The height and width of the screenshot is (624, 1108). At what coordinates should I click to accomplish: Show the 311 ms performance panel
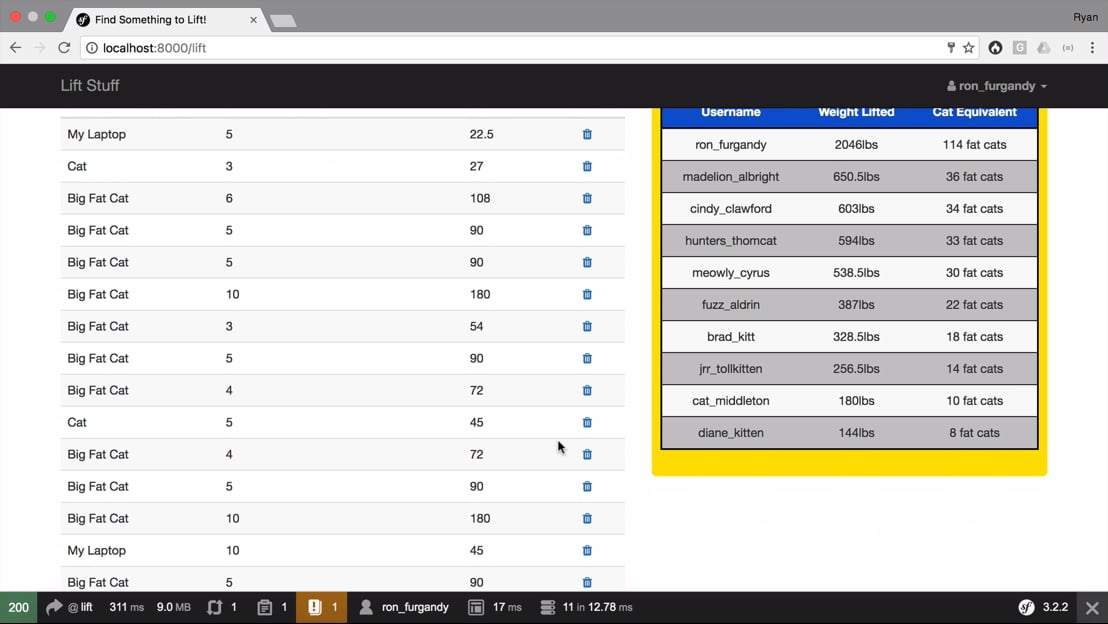126,607
